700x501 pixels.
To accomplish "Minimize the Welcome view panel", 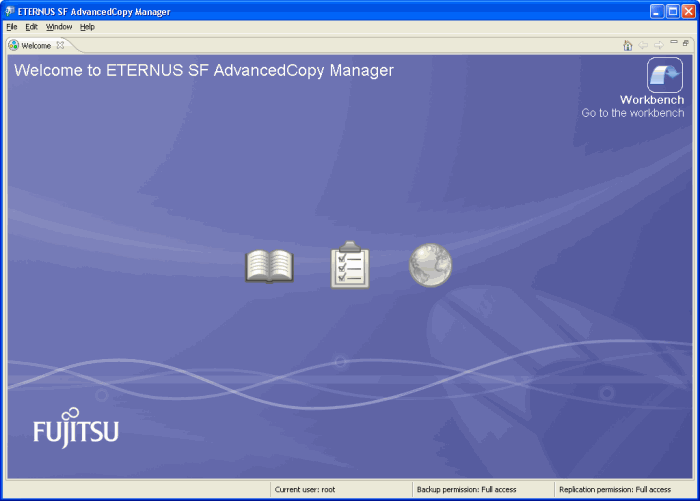I will click(x=674, y=42).
